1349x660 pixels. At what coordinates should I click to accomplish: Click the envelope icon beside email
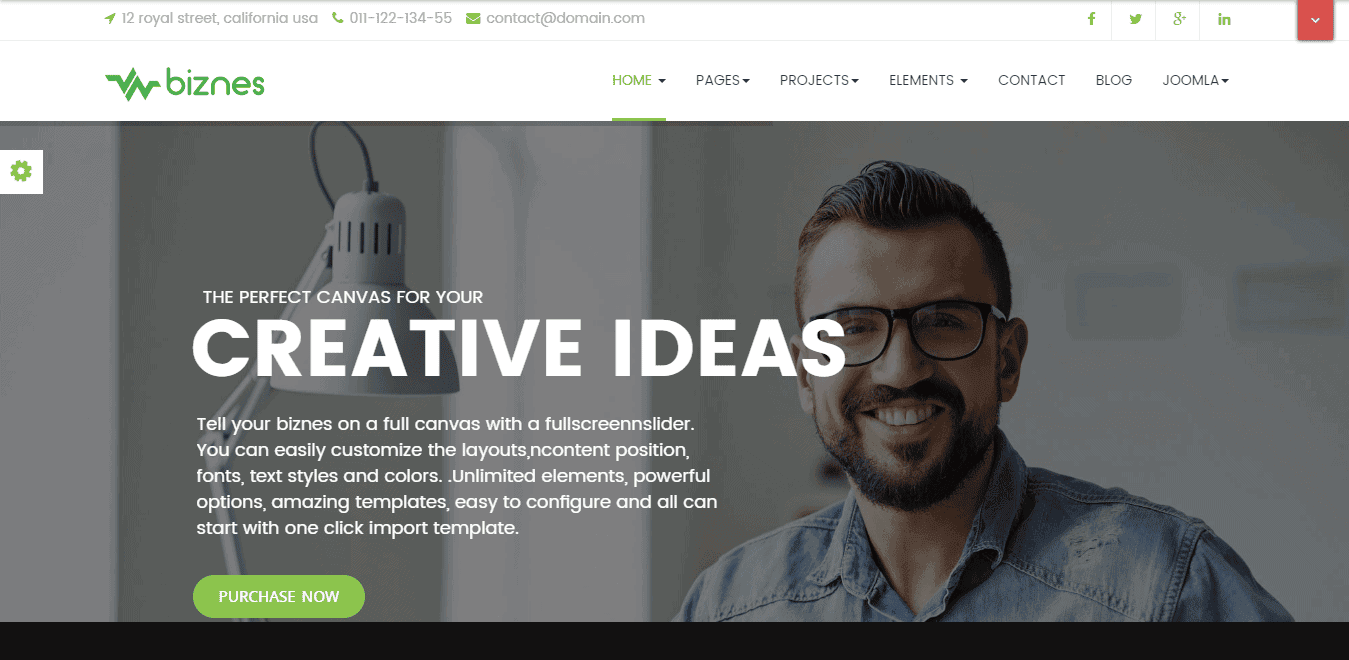473,18
